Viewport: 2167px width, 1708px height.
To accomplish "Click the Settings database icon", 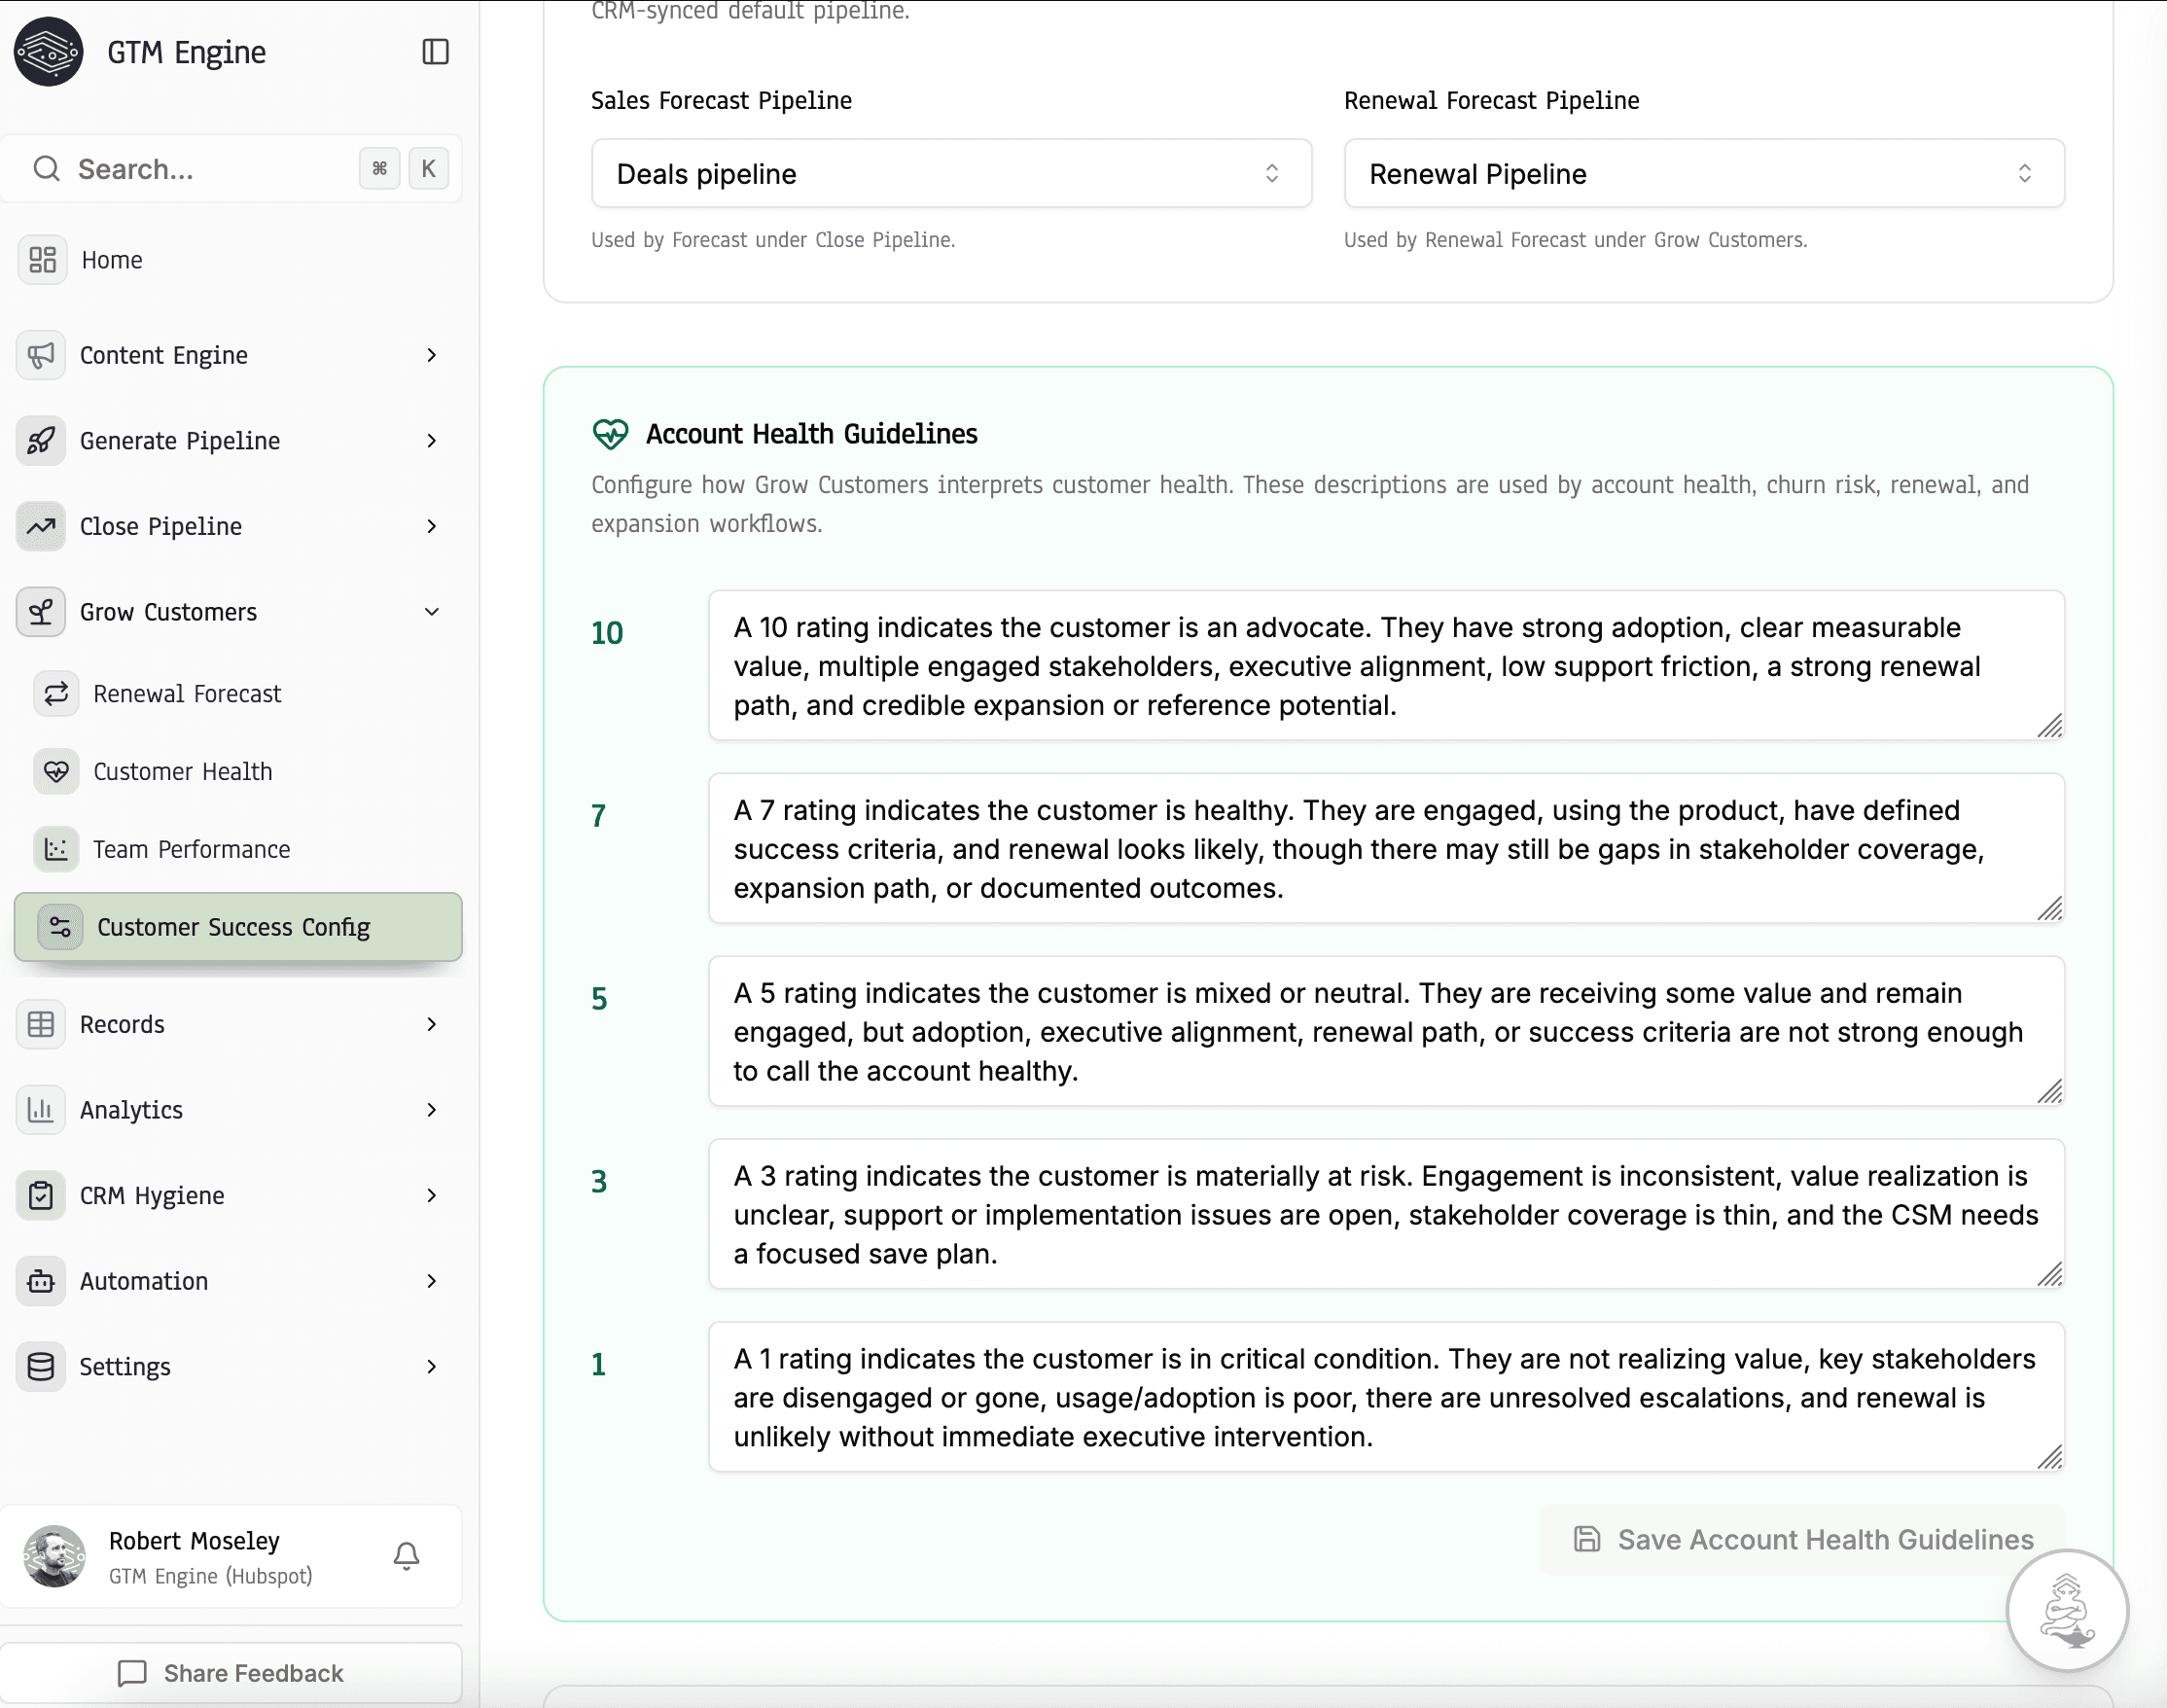I will pyautogui.click(x=41, y=1366).
